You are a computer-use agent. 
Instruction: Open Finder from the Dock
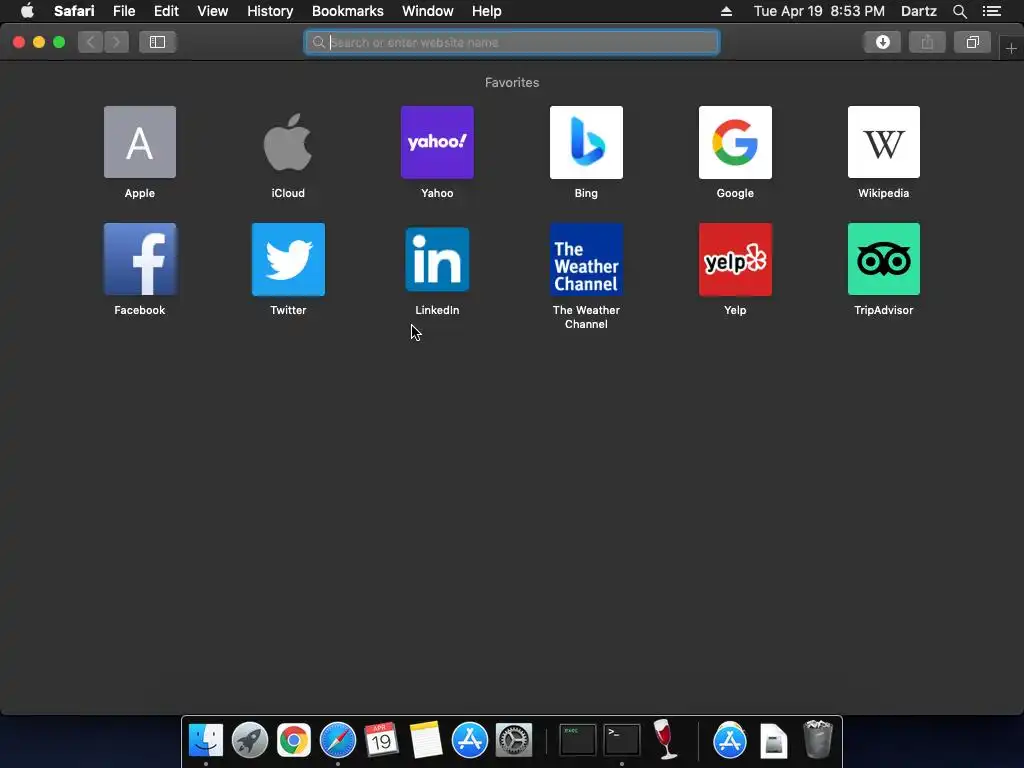(x=206, y=741)
